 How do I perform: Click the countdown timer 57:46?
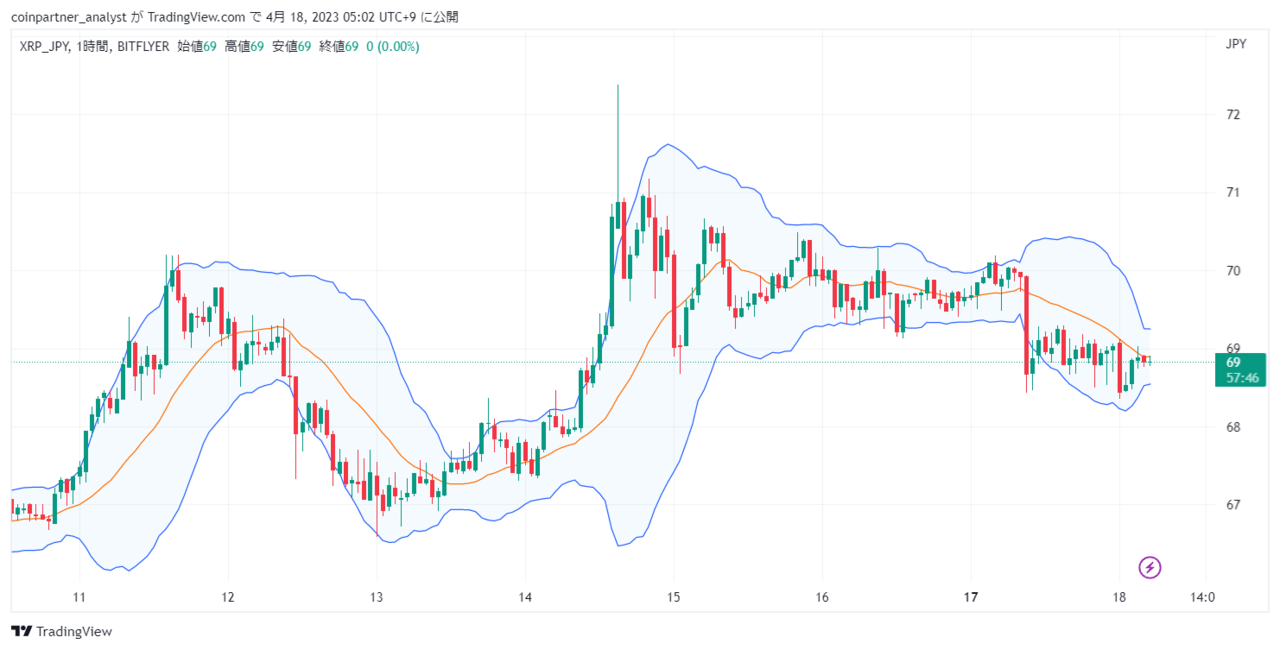pos(1241,378)
